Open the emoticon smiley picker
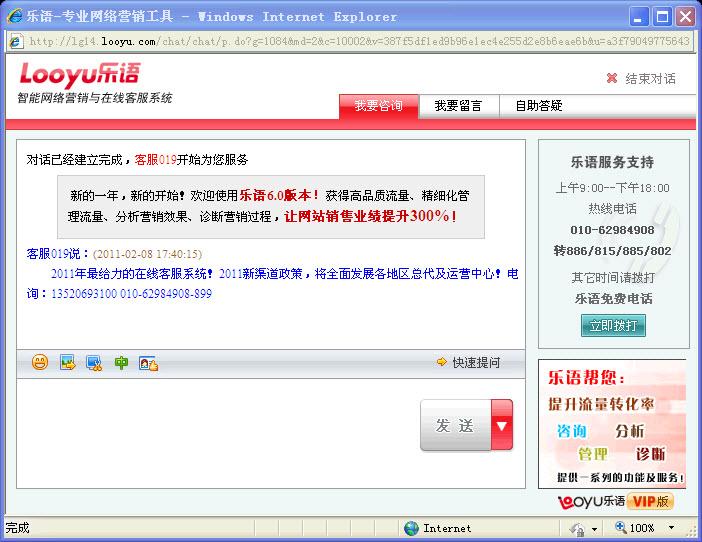The height and width of the screenshot is (542, 702). pyautogui.click(x=40, y=362)
